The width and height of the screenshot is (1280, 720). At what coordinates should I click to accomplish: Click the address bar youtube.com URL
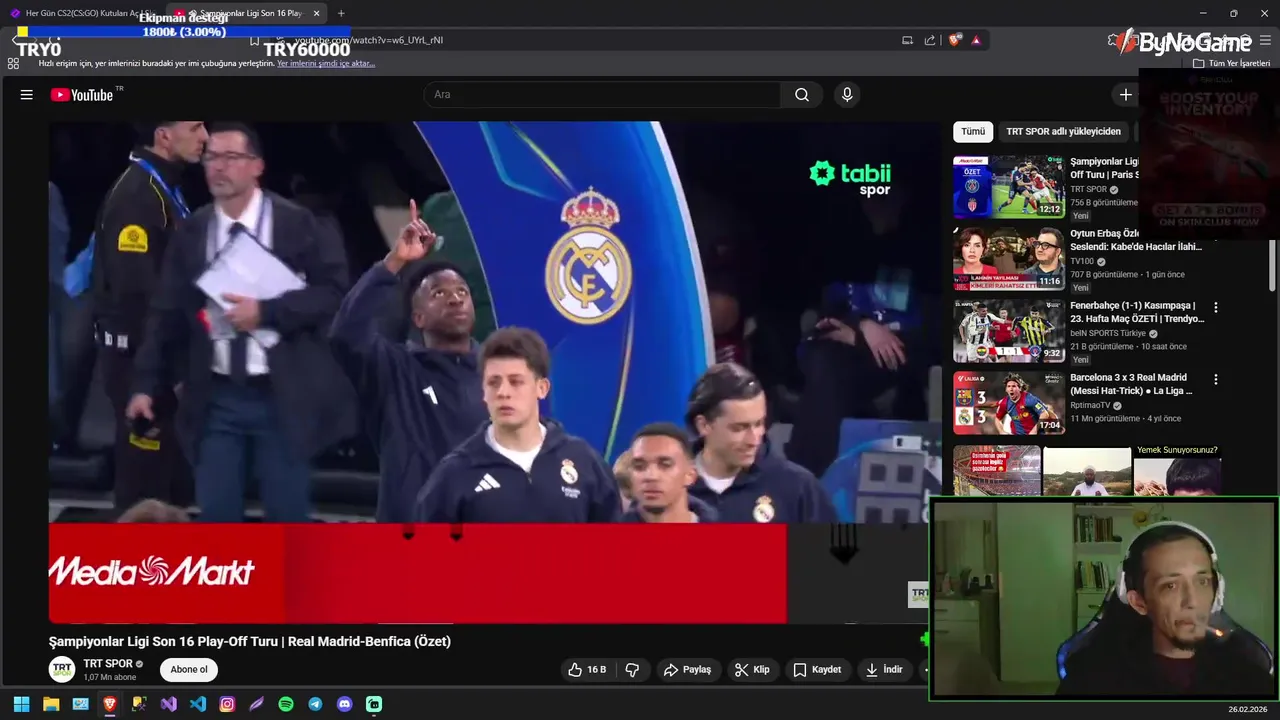click(x=368, y=40)
